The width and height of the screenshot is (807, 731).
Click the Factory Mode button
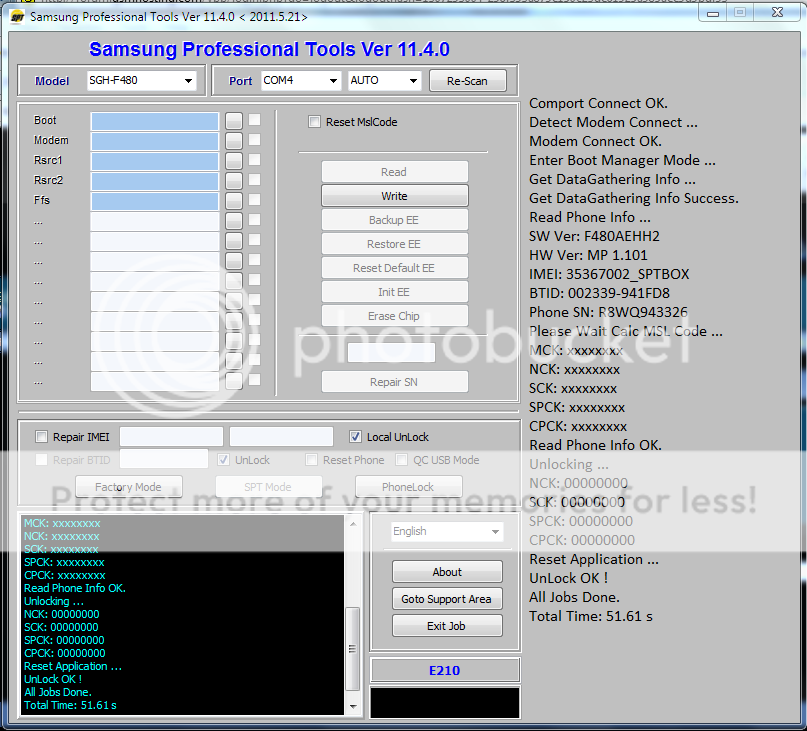pyautogui.click(x=129, y=486)
